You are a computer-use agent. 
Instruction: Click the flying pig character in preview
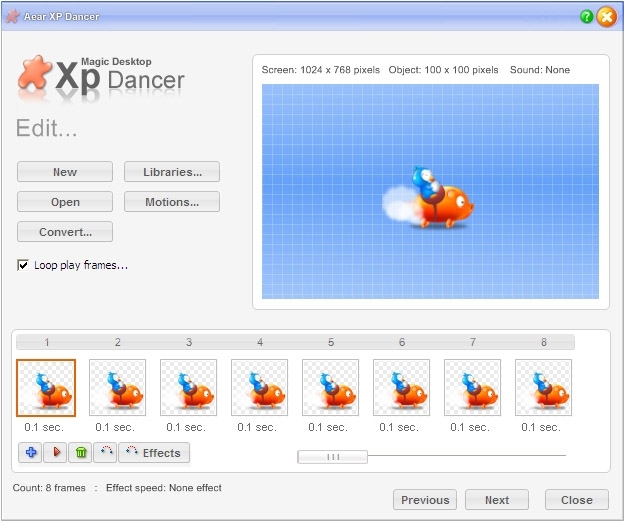tap(428, 197)
